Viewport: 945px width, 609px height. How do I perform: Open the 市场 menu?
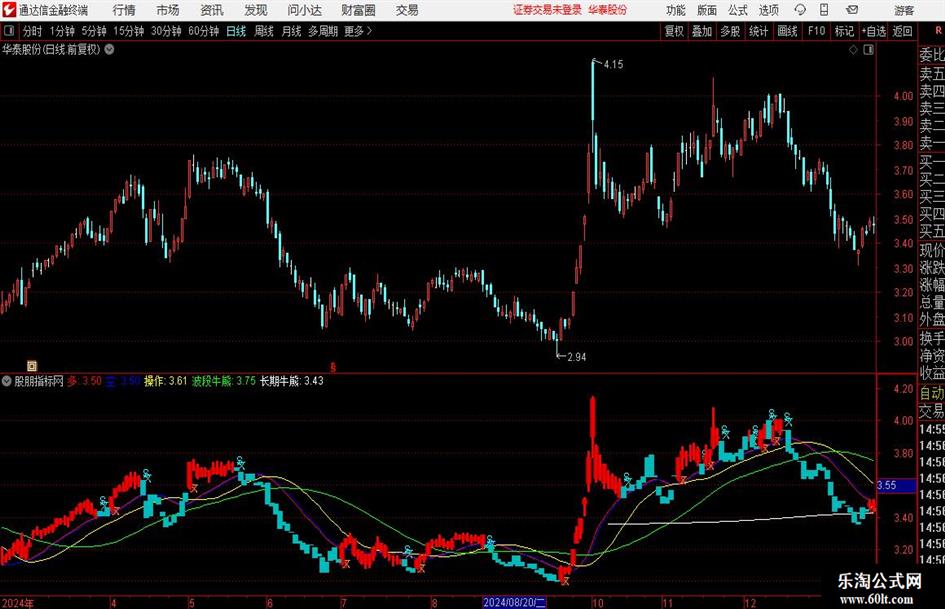point(168,10)
